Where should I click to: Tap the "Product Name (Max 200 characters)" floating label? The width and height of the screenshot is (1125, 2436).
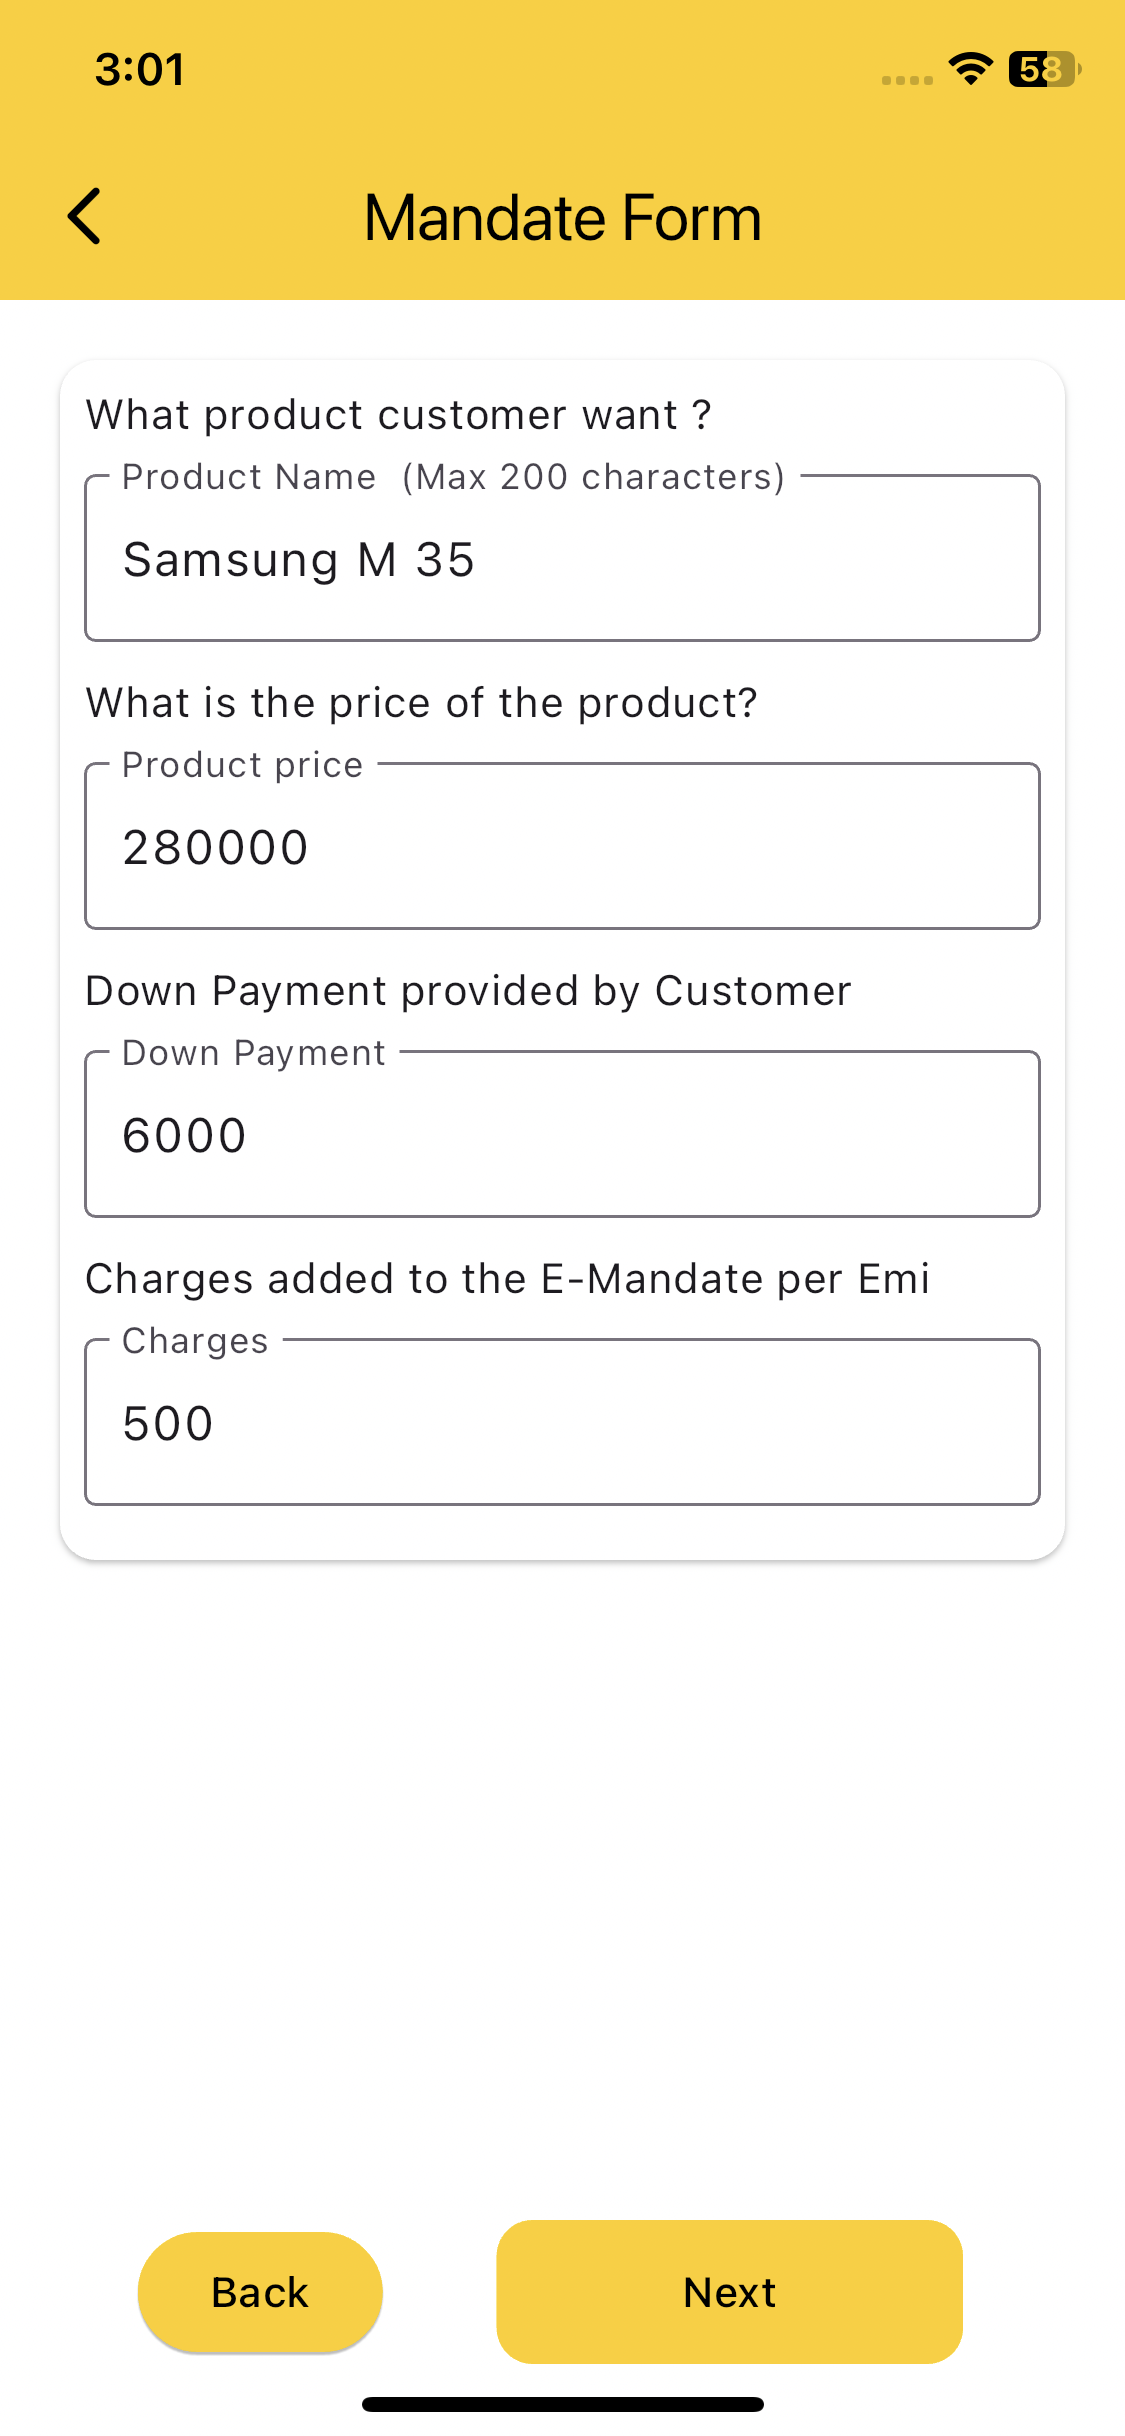[x=453, y=478]
